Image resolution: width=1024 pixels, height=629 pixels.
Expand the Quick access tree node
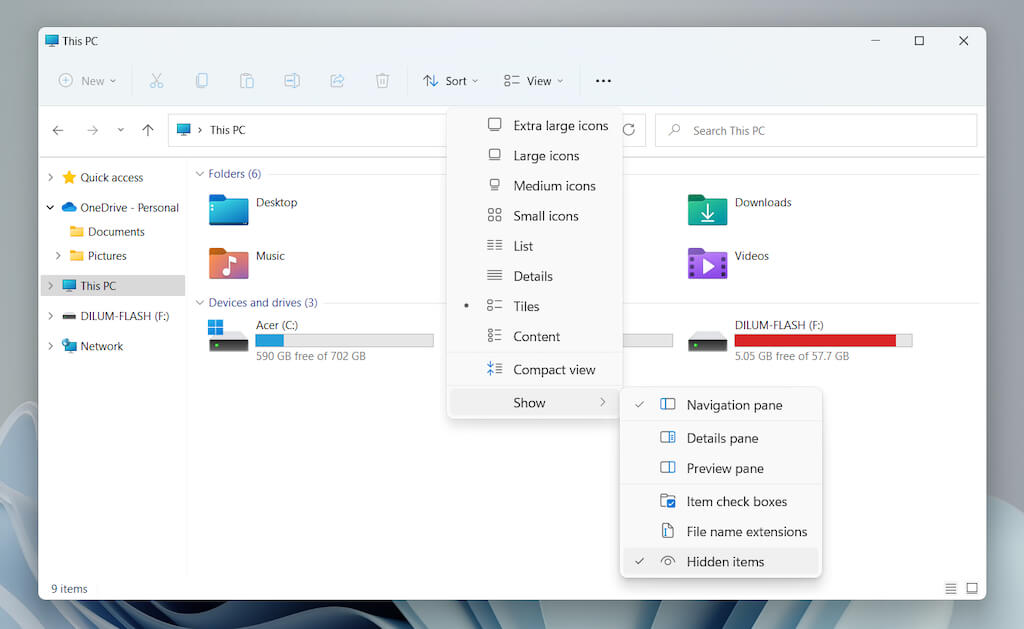pyautogui.click(x=51, y=178)
